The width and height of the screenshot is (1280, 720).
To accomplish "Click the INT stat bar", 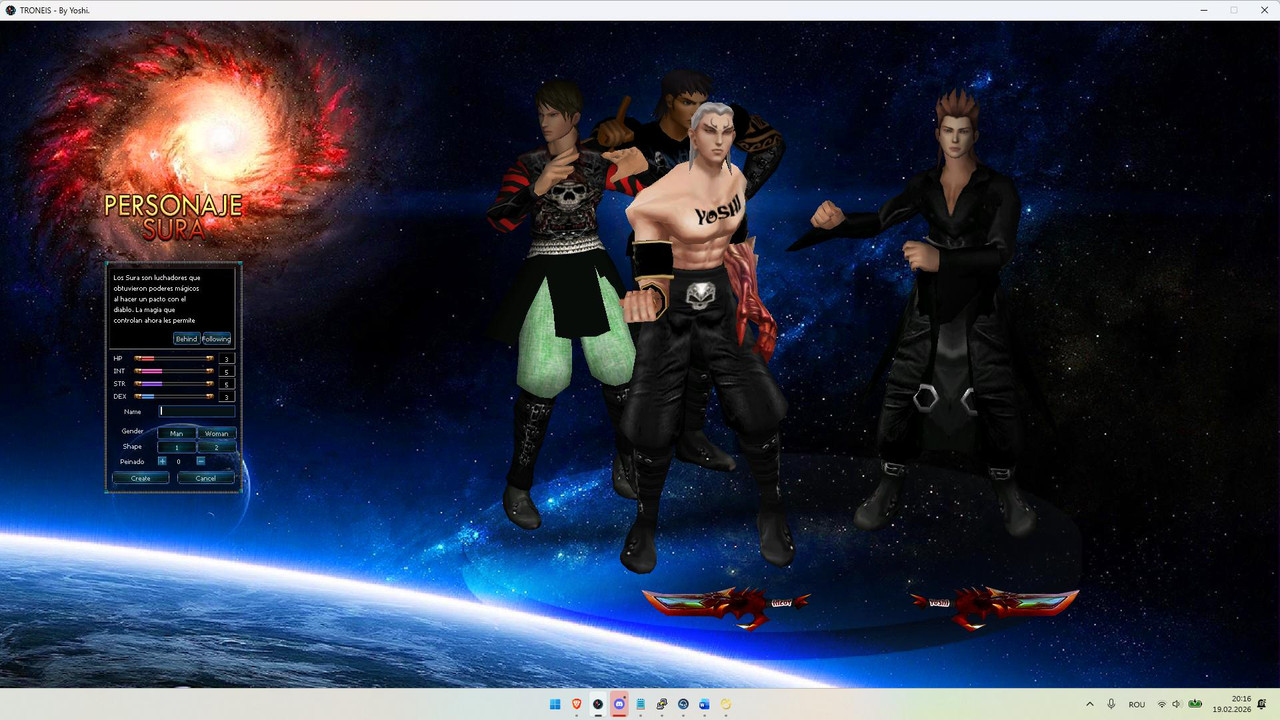I will coord(174,371).
